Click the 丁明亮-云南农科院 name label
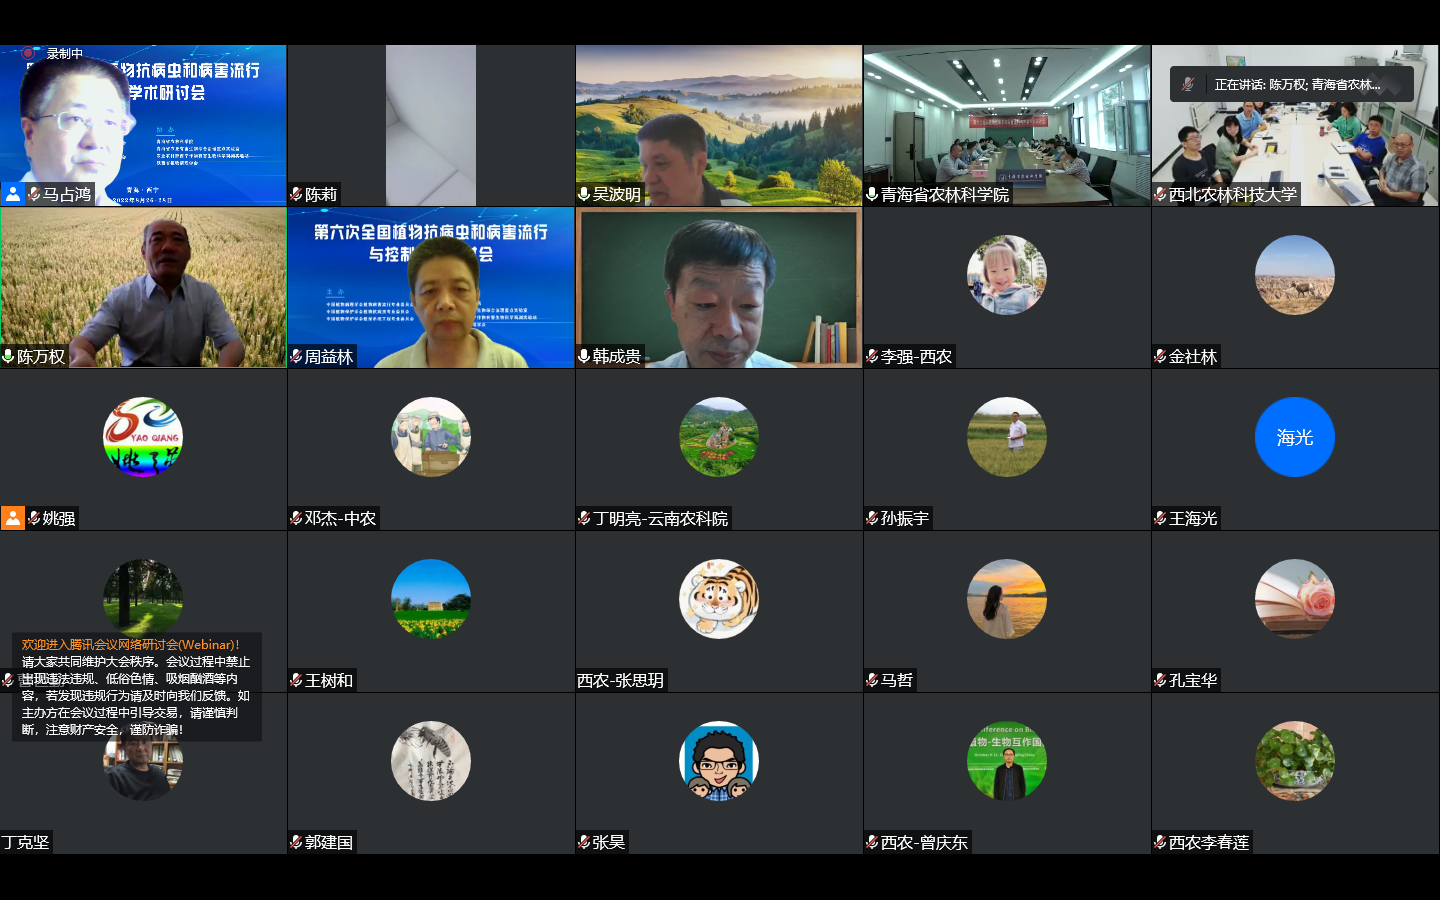Viewport: 1440px width, 900px height. [660, 518]
